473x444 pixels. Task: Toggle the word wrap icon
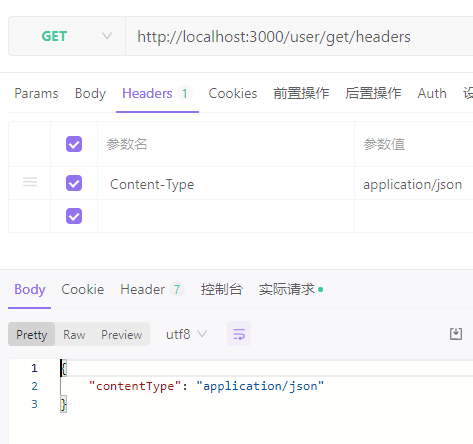[x=239, y=334]
